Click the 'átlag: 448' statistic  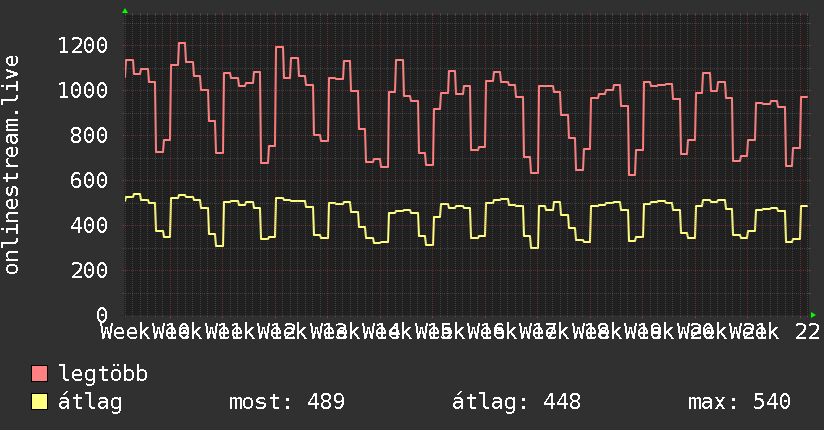tap(517, 402)
